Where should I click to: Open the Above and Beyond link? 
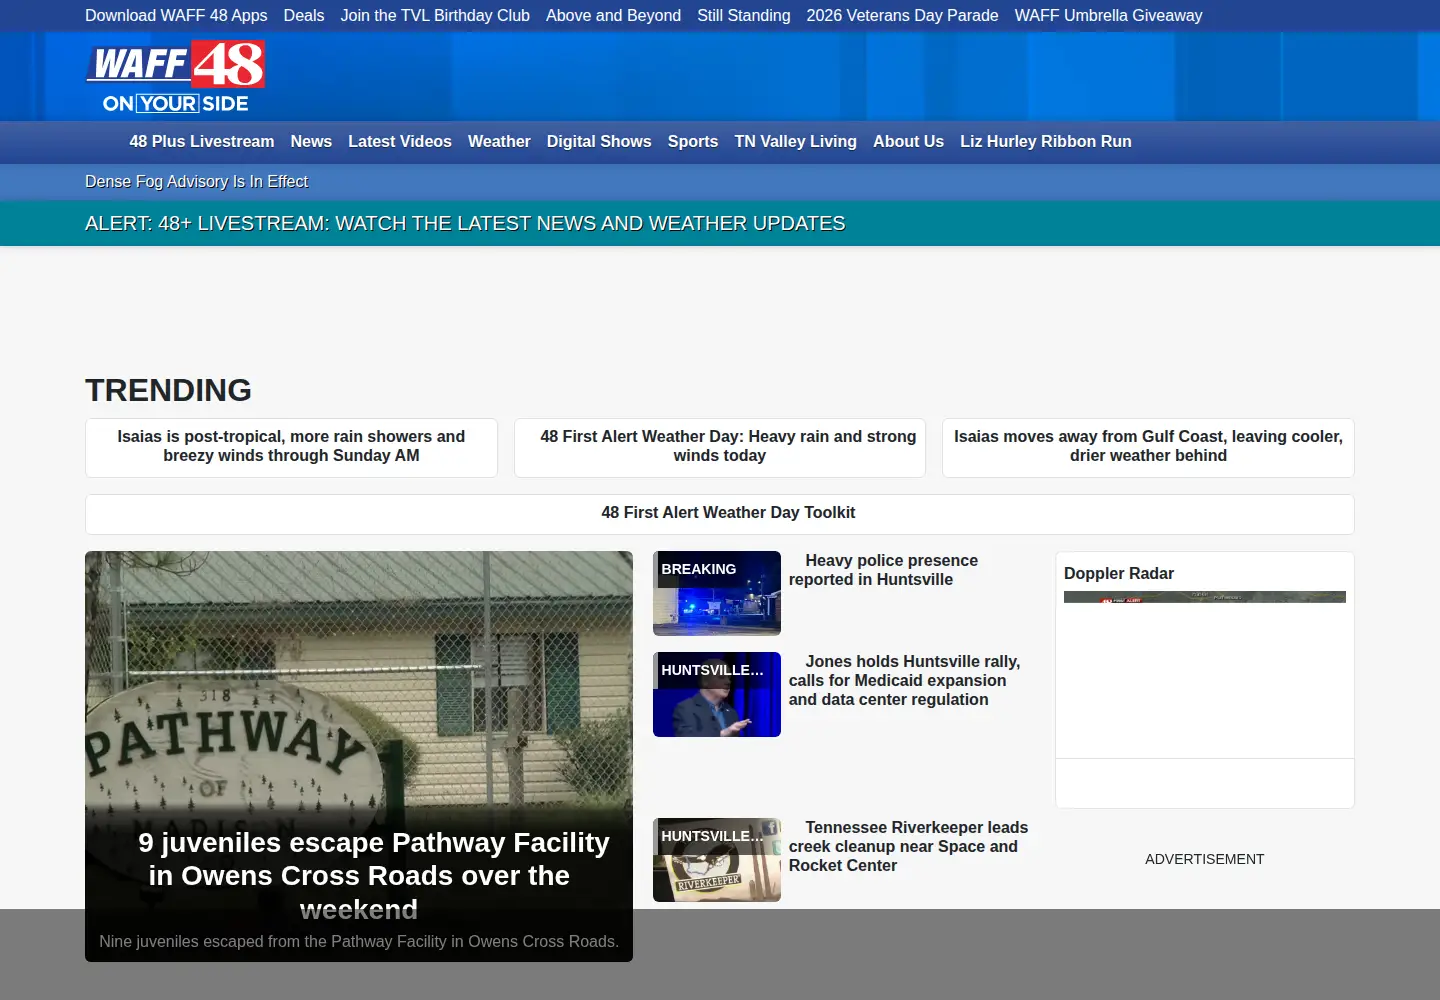pos(614,16)
